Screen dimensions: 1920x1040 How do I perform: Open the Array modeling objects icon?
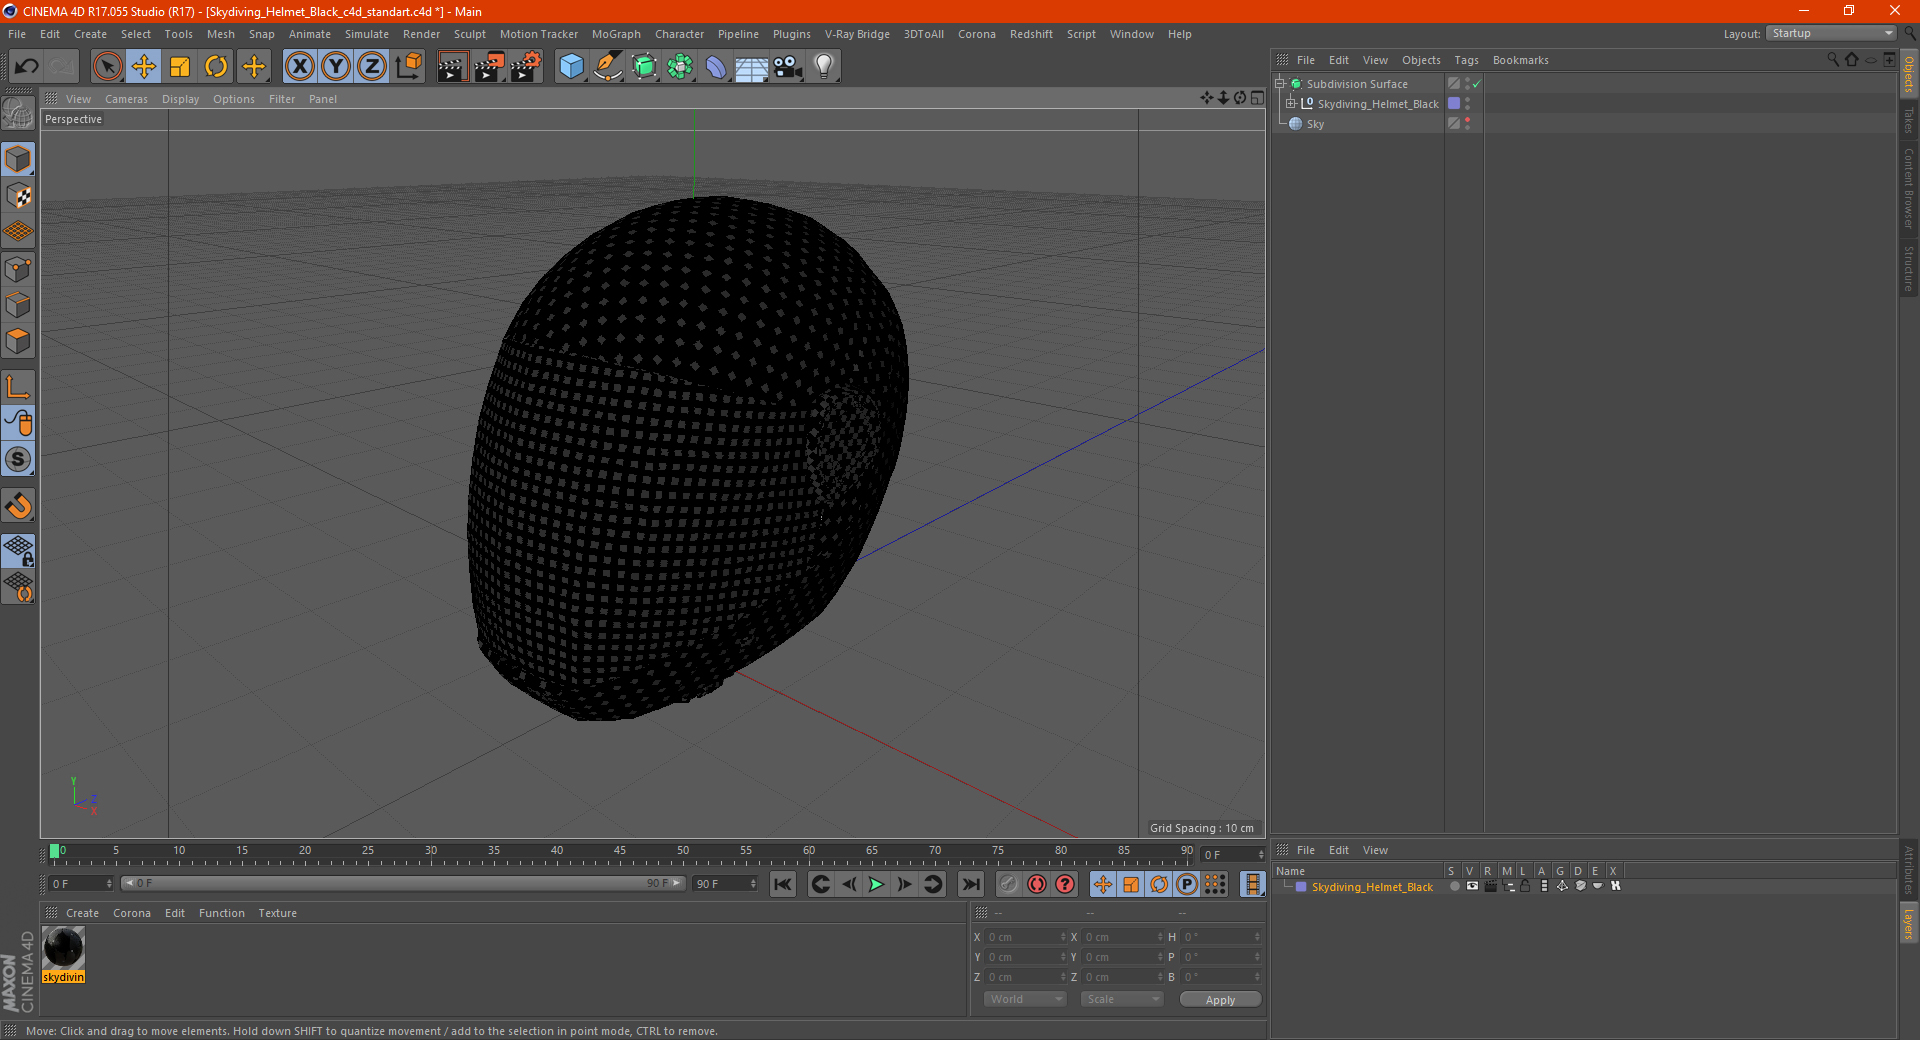point(680,67)
